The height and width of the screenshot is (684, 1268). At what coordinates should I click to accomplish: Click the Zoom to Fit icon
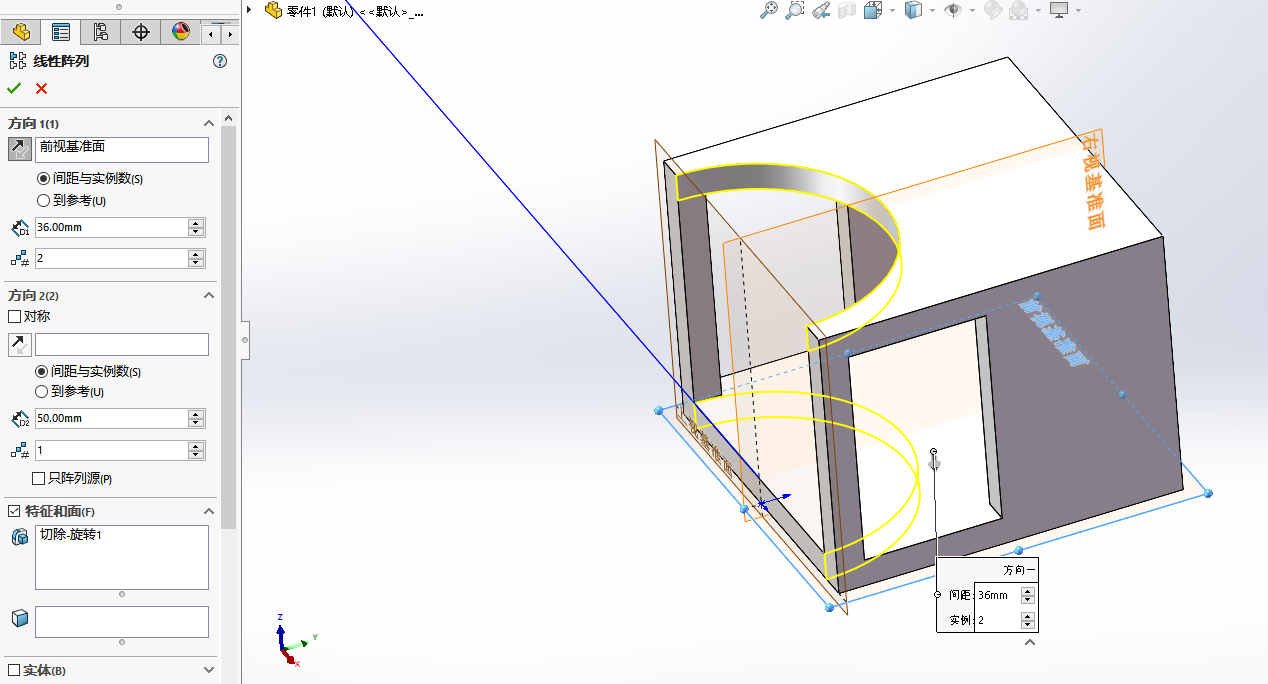point(768,10)
